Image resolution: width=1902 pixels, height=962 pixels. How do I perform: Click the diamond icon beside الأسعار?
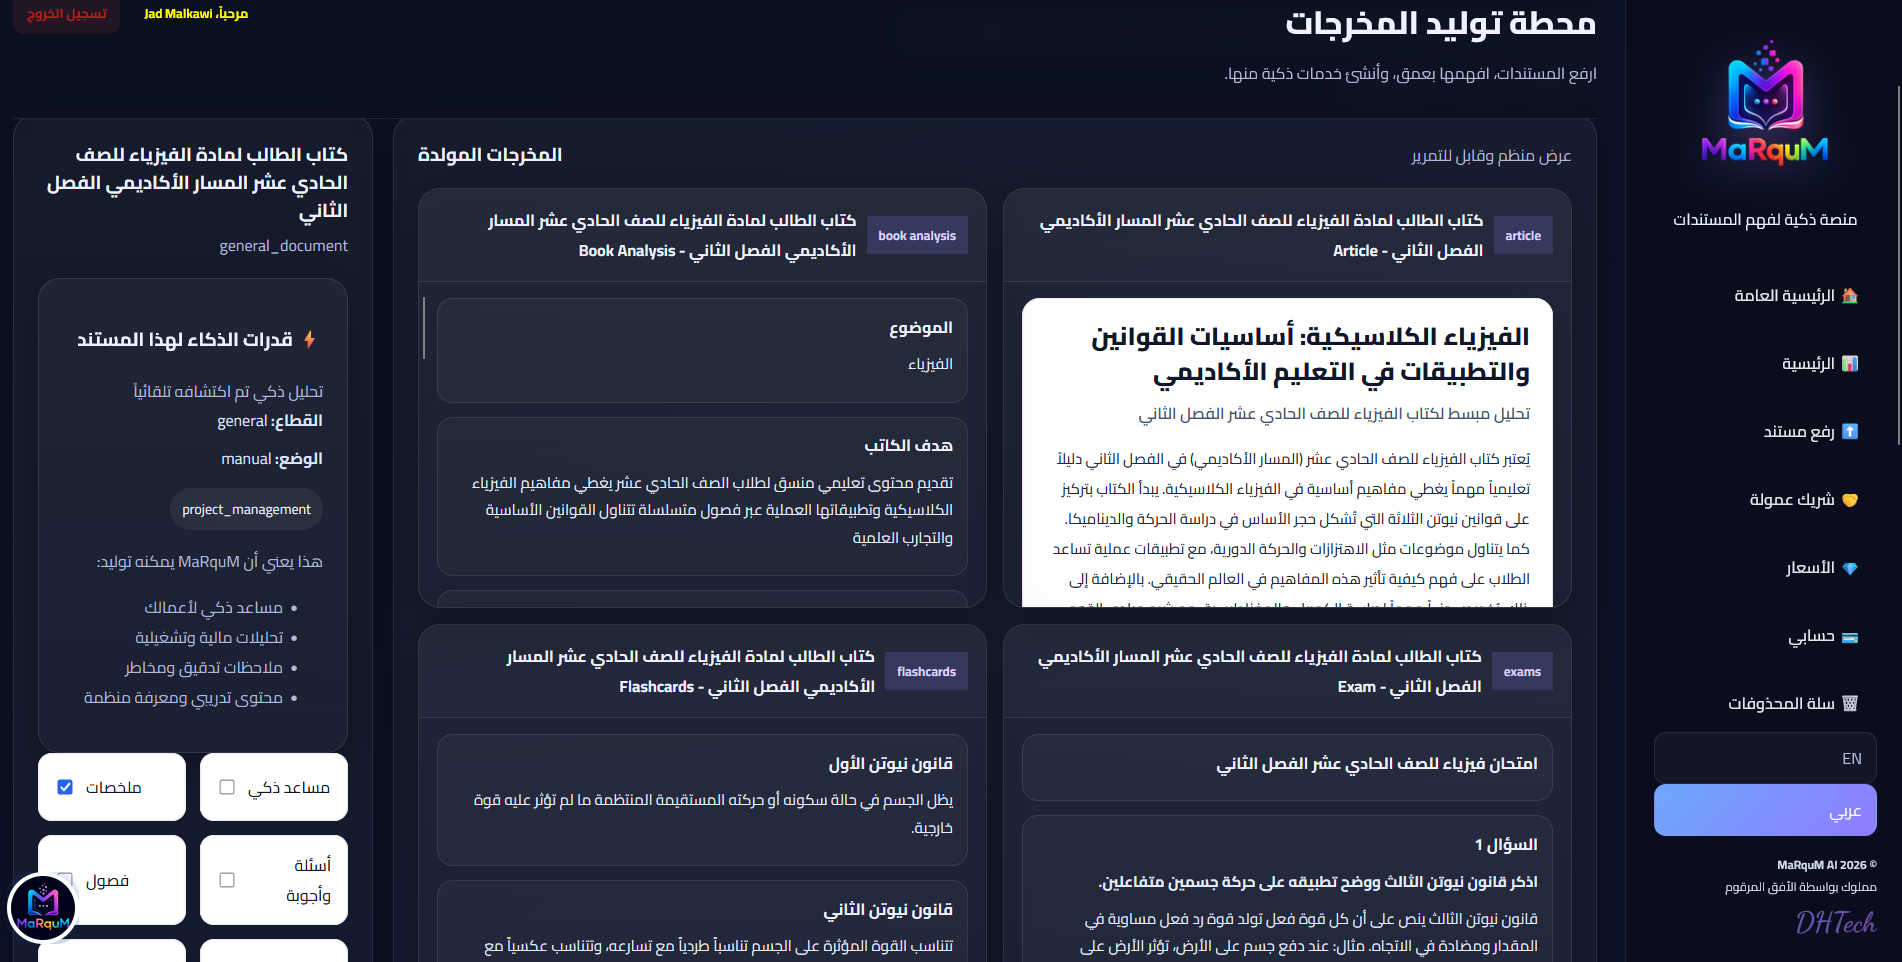pos(1850,568)
